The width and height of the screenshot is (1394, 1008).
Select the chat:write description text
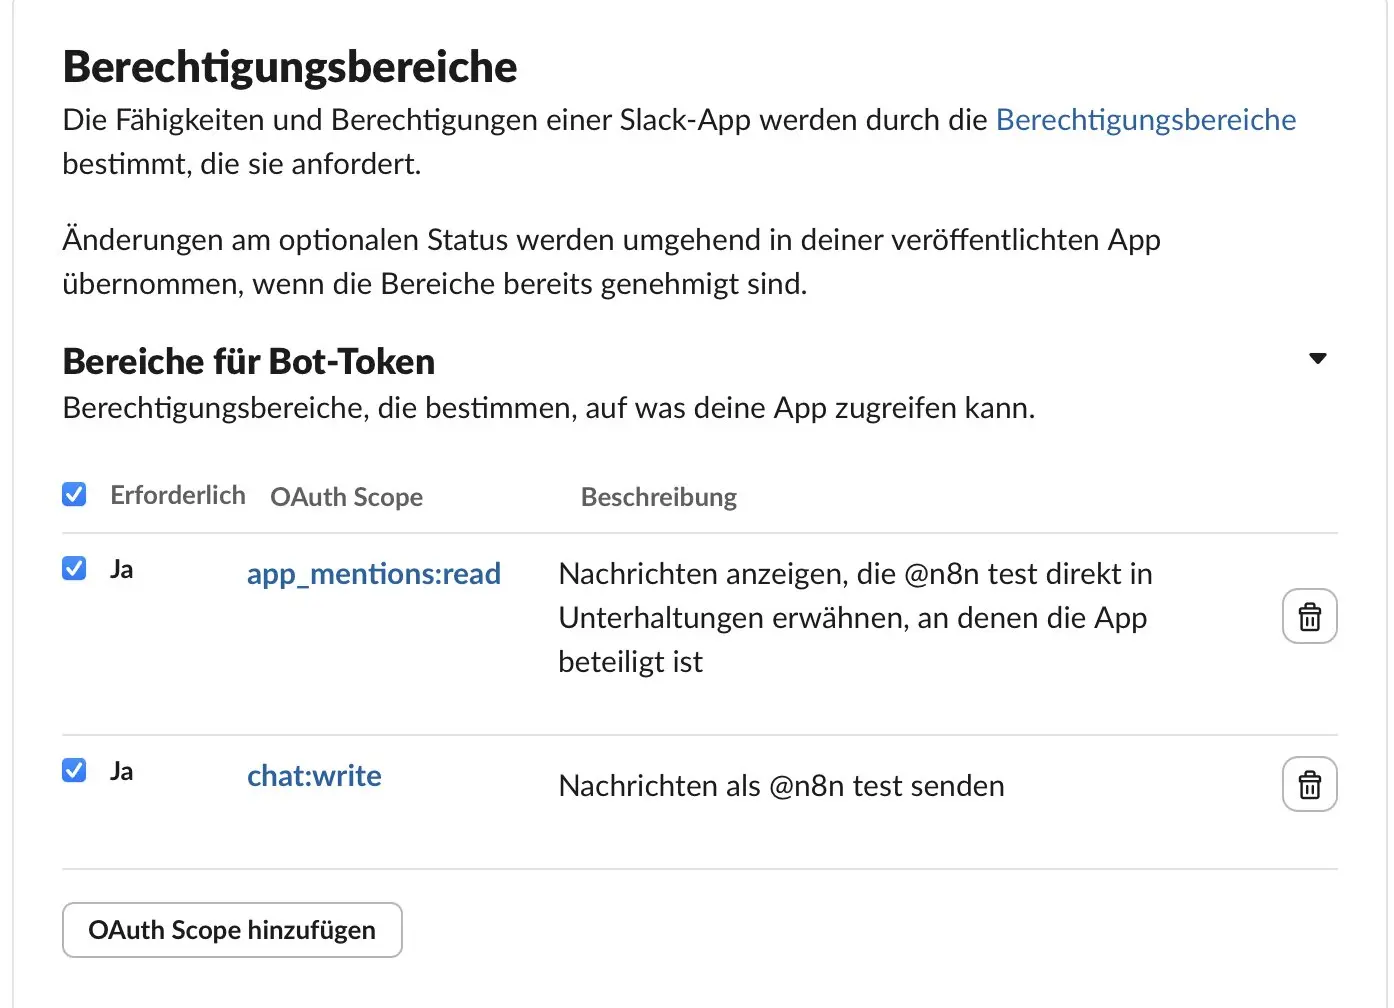[x=781, y=785]
